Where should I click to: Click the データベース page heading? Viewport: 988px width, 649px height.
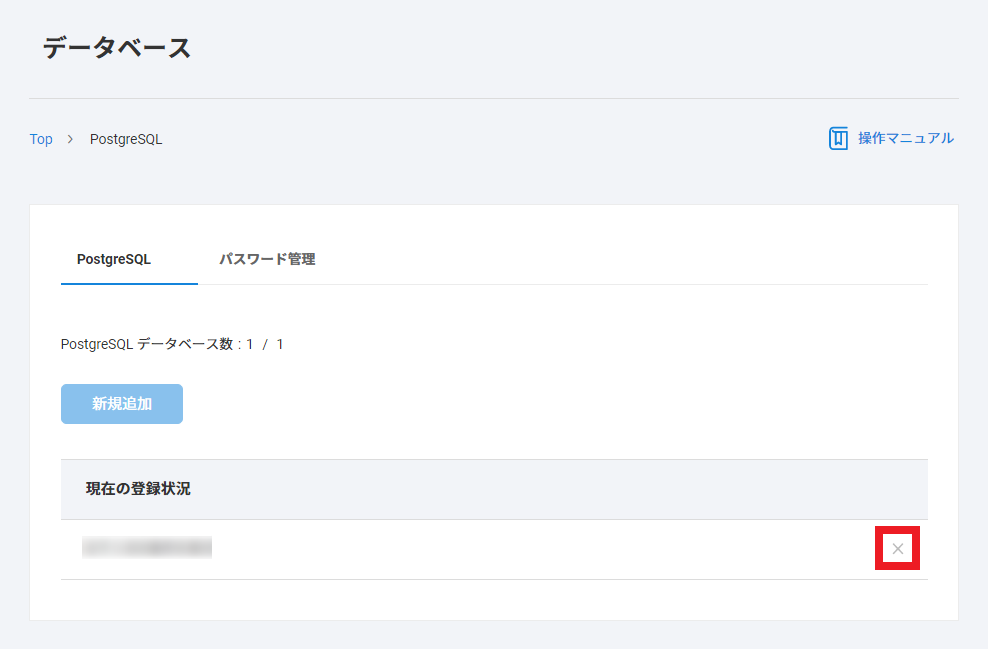(x=117, y=47)
